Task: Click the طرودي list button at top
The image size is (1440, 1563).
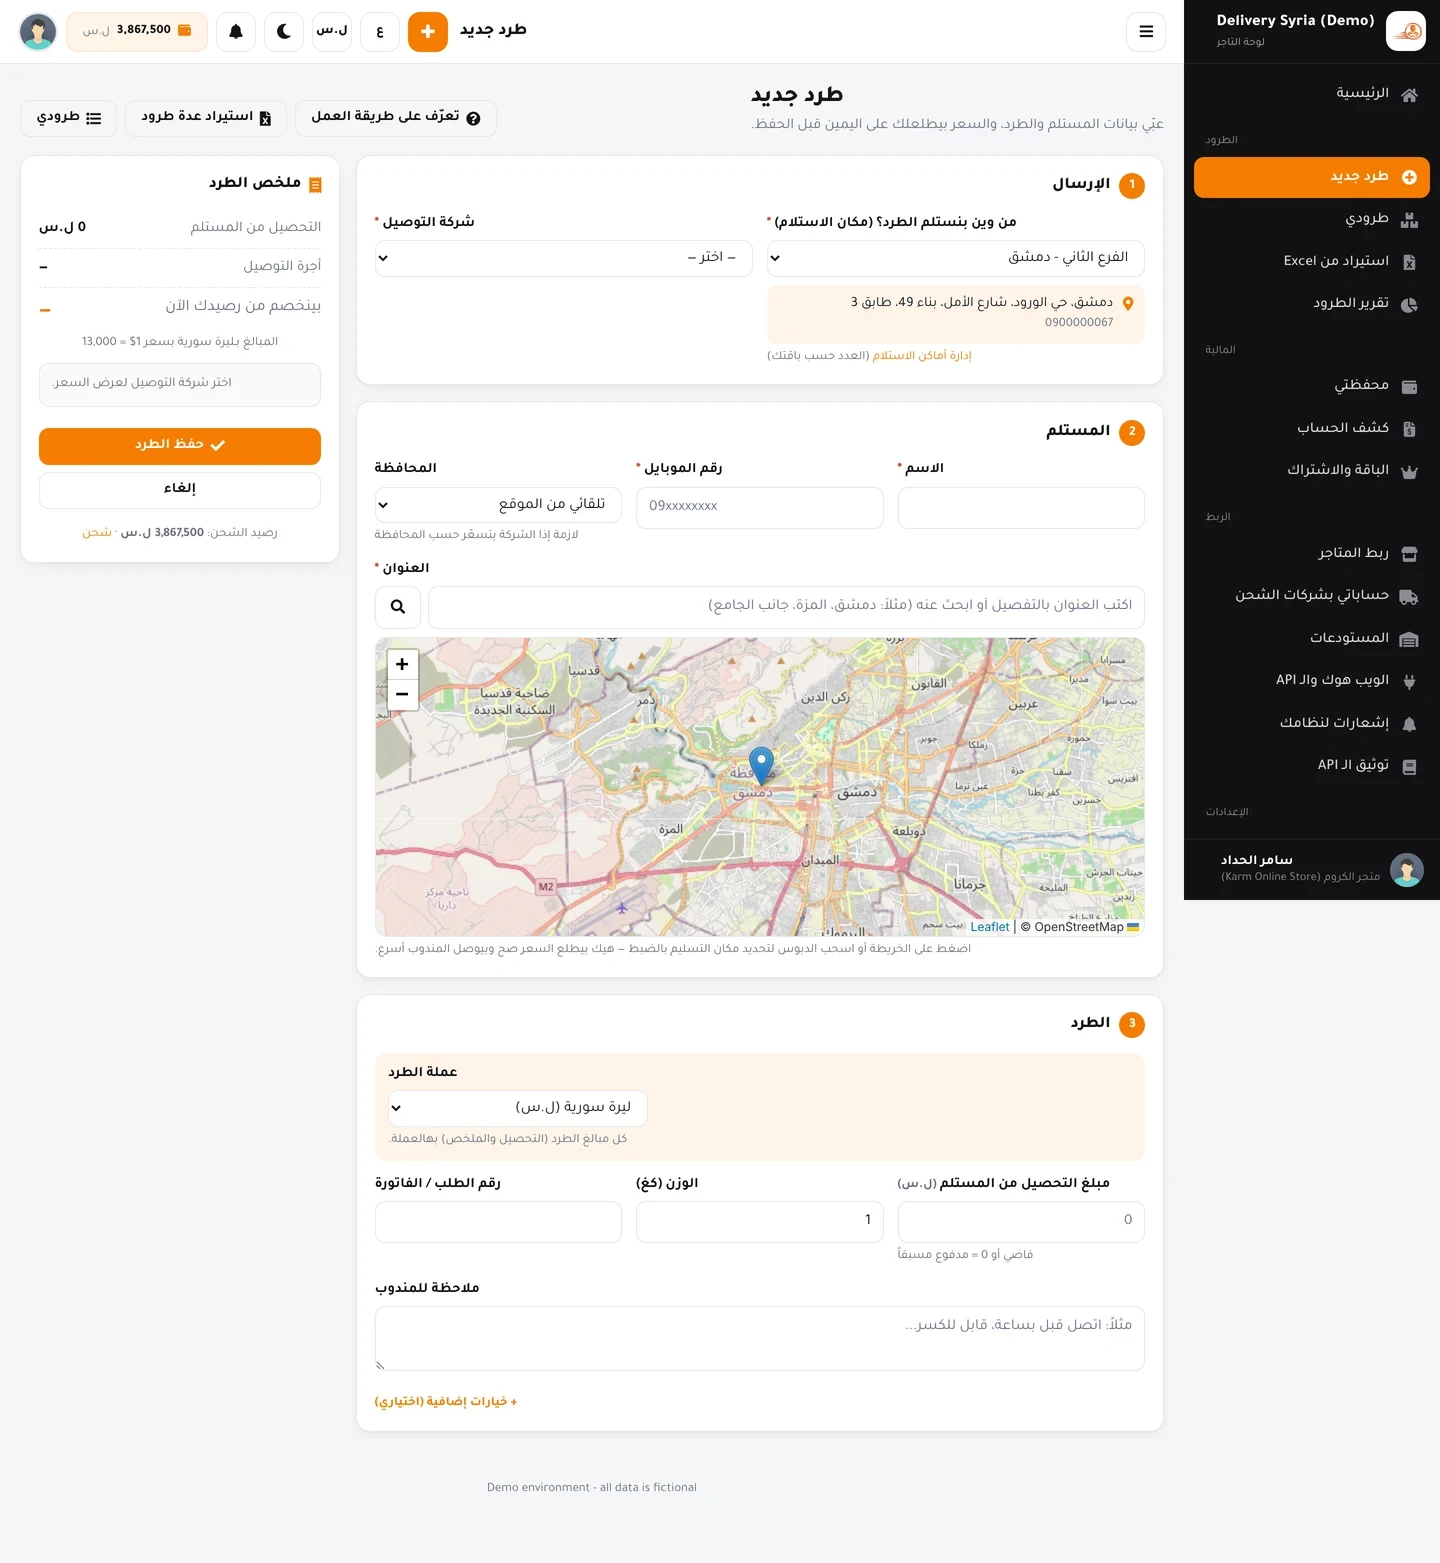Action: tap(69, 118)
